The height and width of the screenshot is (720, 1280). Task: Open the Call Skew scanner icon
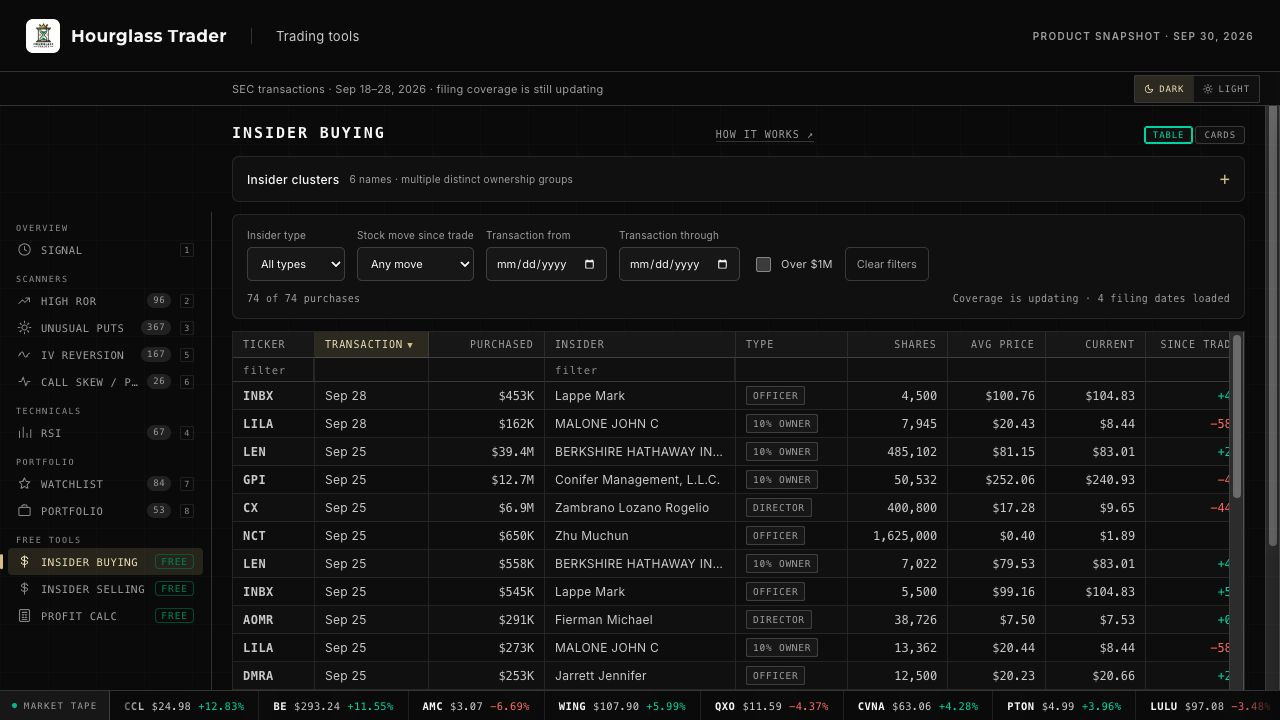click(x=24, y=382)
